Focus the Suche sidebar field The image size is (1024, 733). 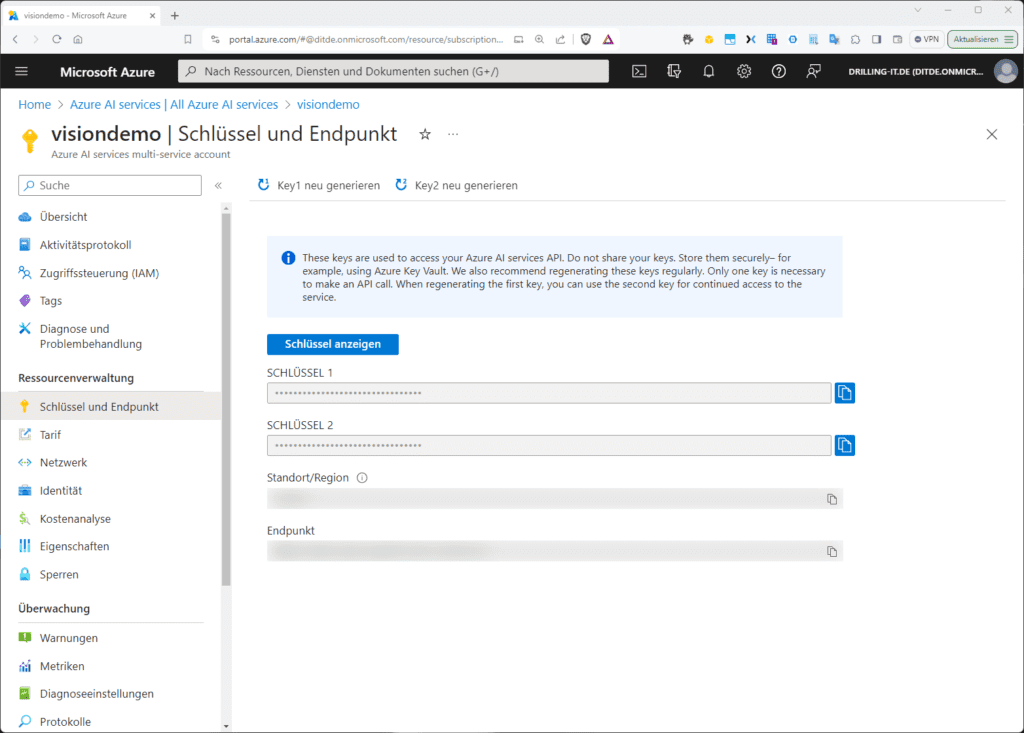click(x=110, y=186)
